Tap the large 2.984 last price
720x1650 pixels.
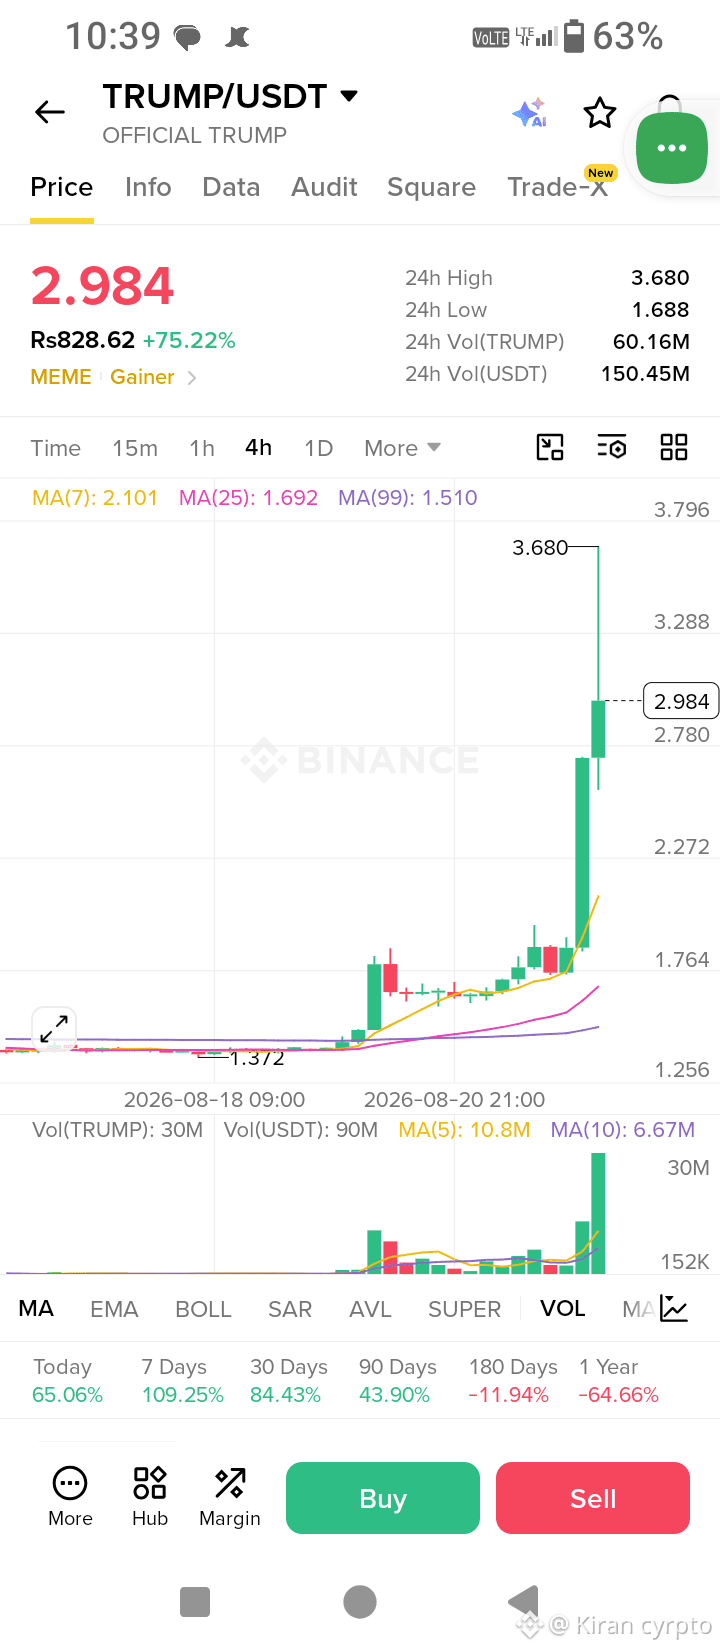coord(102,286)
